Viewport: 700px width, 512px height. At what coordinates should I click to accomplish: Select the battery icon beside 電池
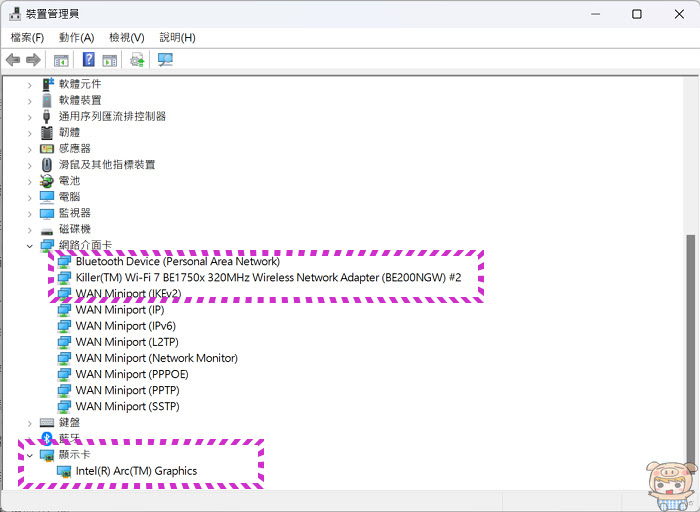(x=47, y=181)
